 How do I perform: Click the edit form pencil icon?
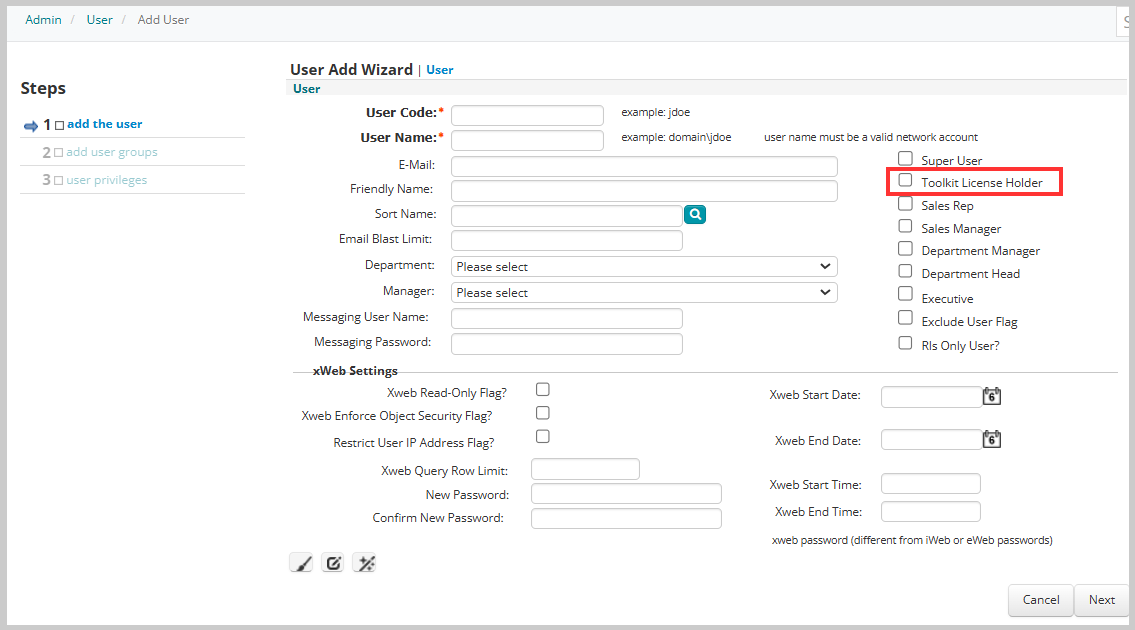pyautogui.click(x=333, y=563)
